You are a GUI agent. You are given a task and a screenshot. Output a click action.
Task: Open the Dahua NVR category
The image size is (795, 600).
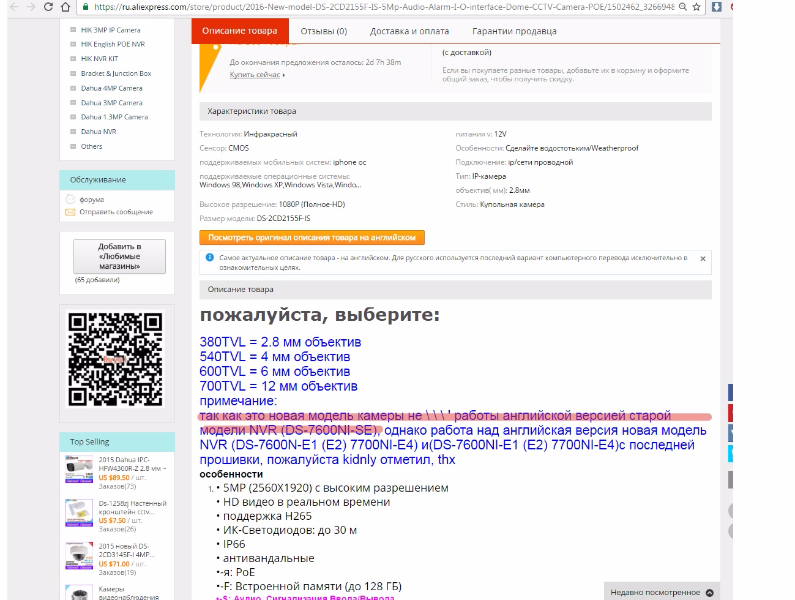[98, 131]
